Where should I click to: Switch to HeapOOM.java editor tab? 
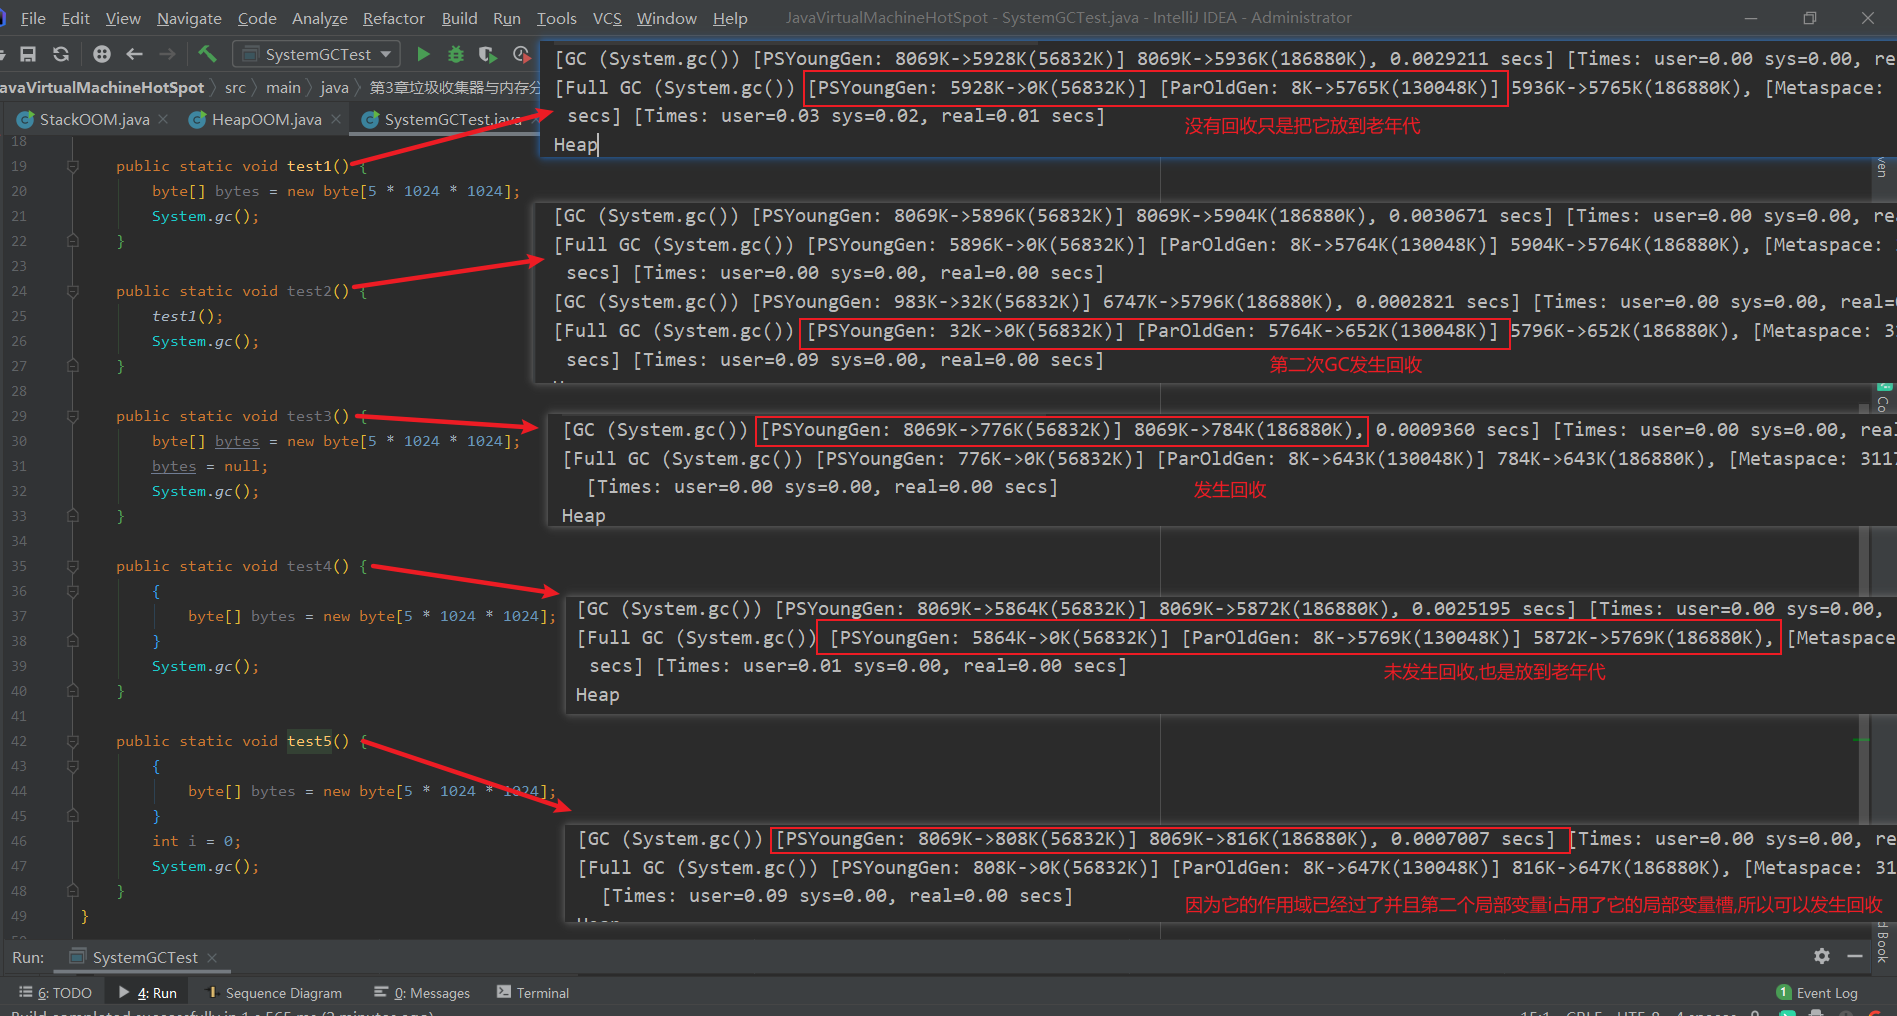(x=266, y=119)
